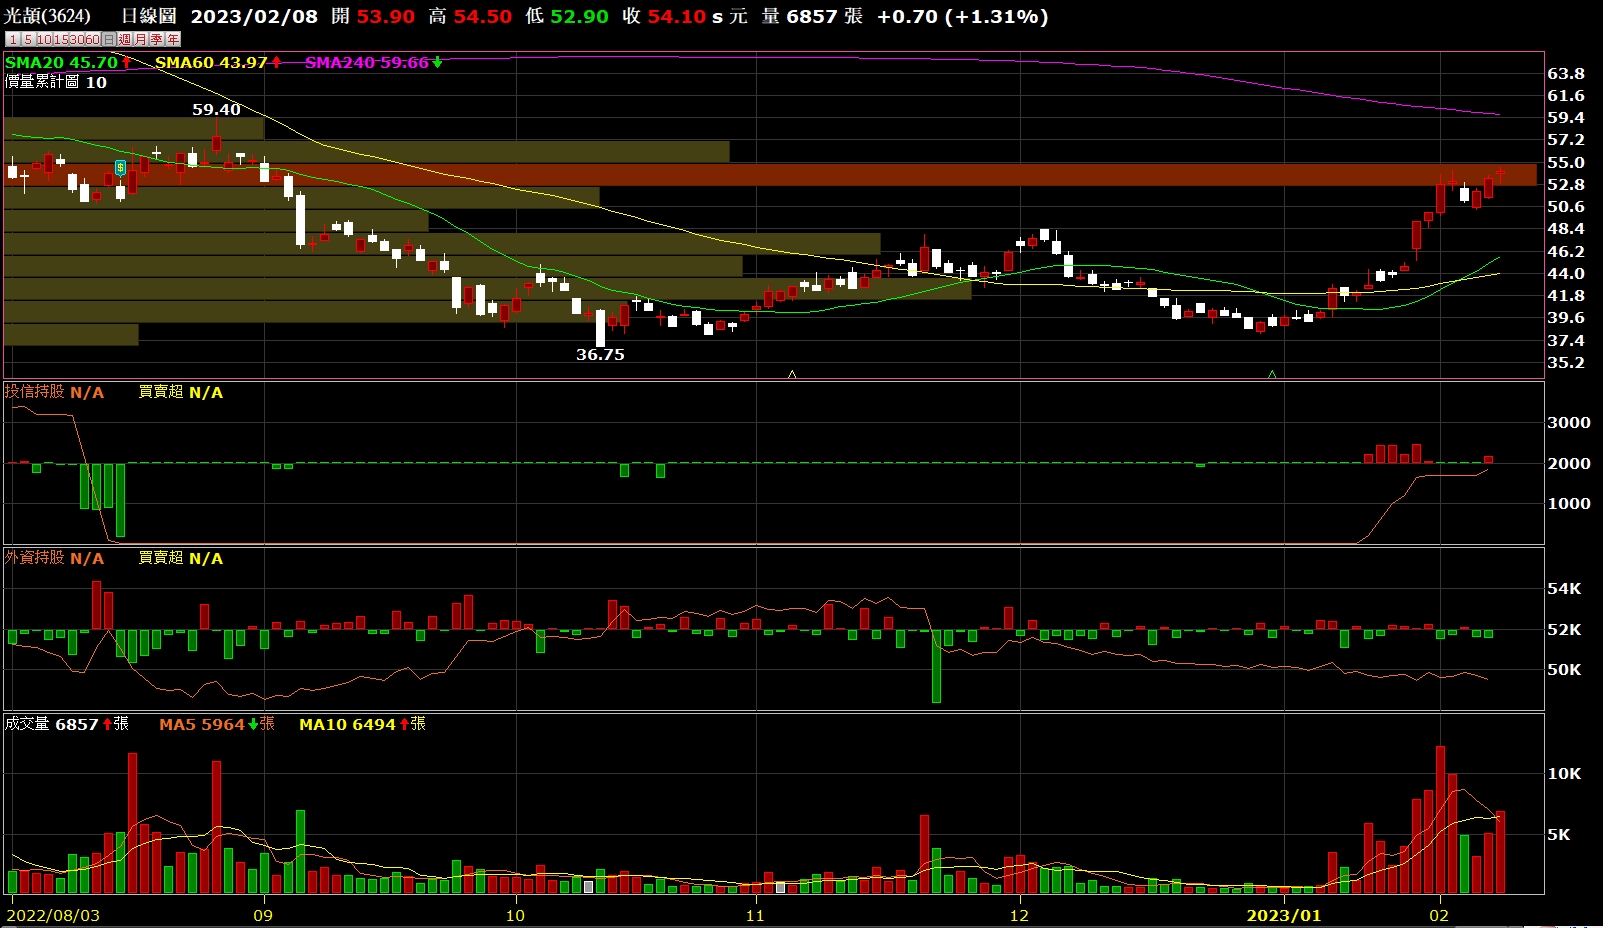Image resolution: width=1603 pixels, height=928 pixels.
Task: Choose the 60-minute period button
Action: point(93,39)
